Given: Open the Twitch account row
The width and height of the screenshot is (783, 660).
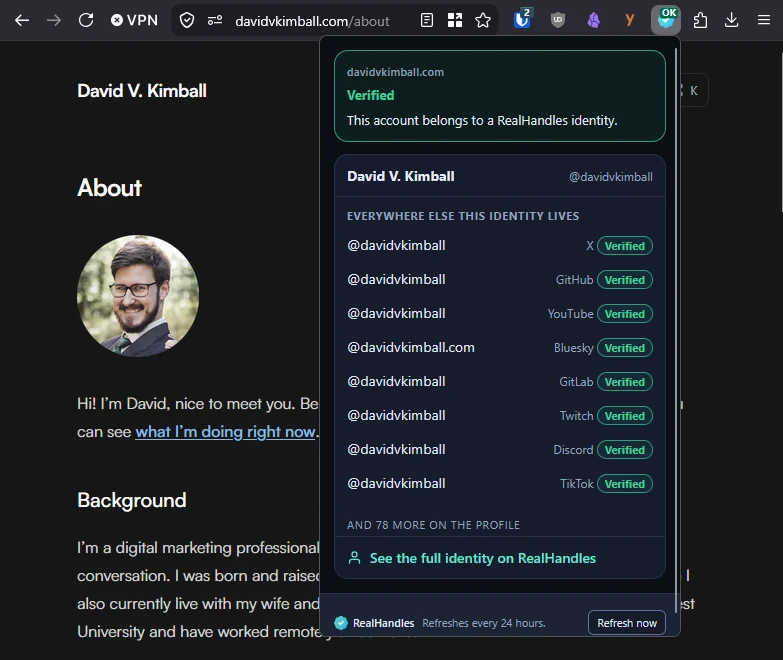Looking at the screenshot, I should click(x=500, y=415).
